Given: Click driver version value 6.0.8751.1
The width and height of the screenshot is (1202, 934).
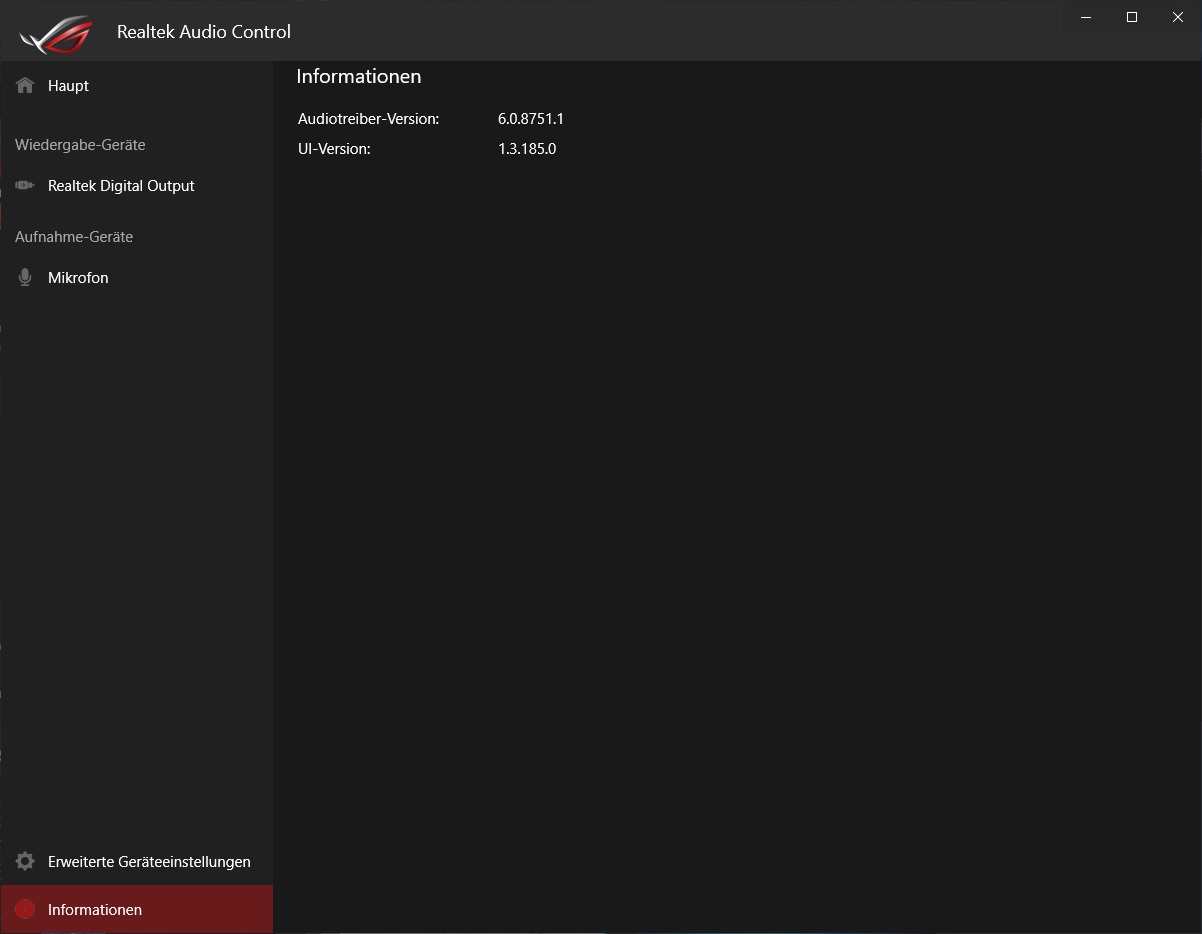Looking at the screenshot, I should point(531,119).
